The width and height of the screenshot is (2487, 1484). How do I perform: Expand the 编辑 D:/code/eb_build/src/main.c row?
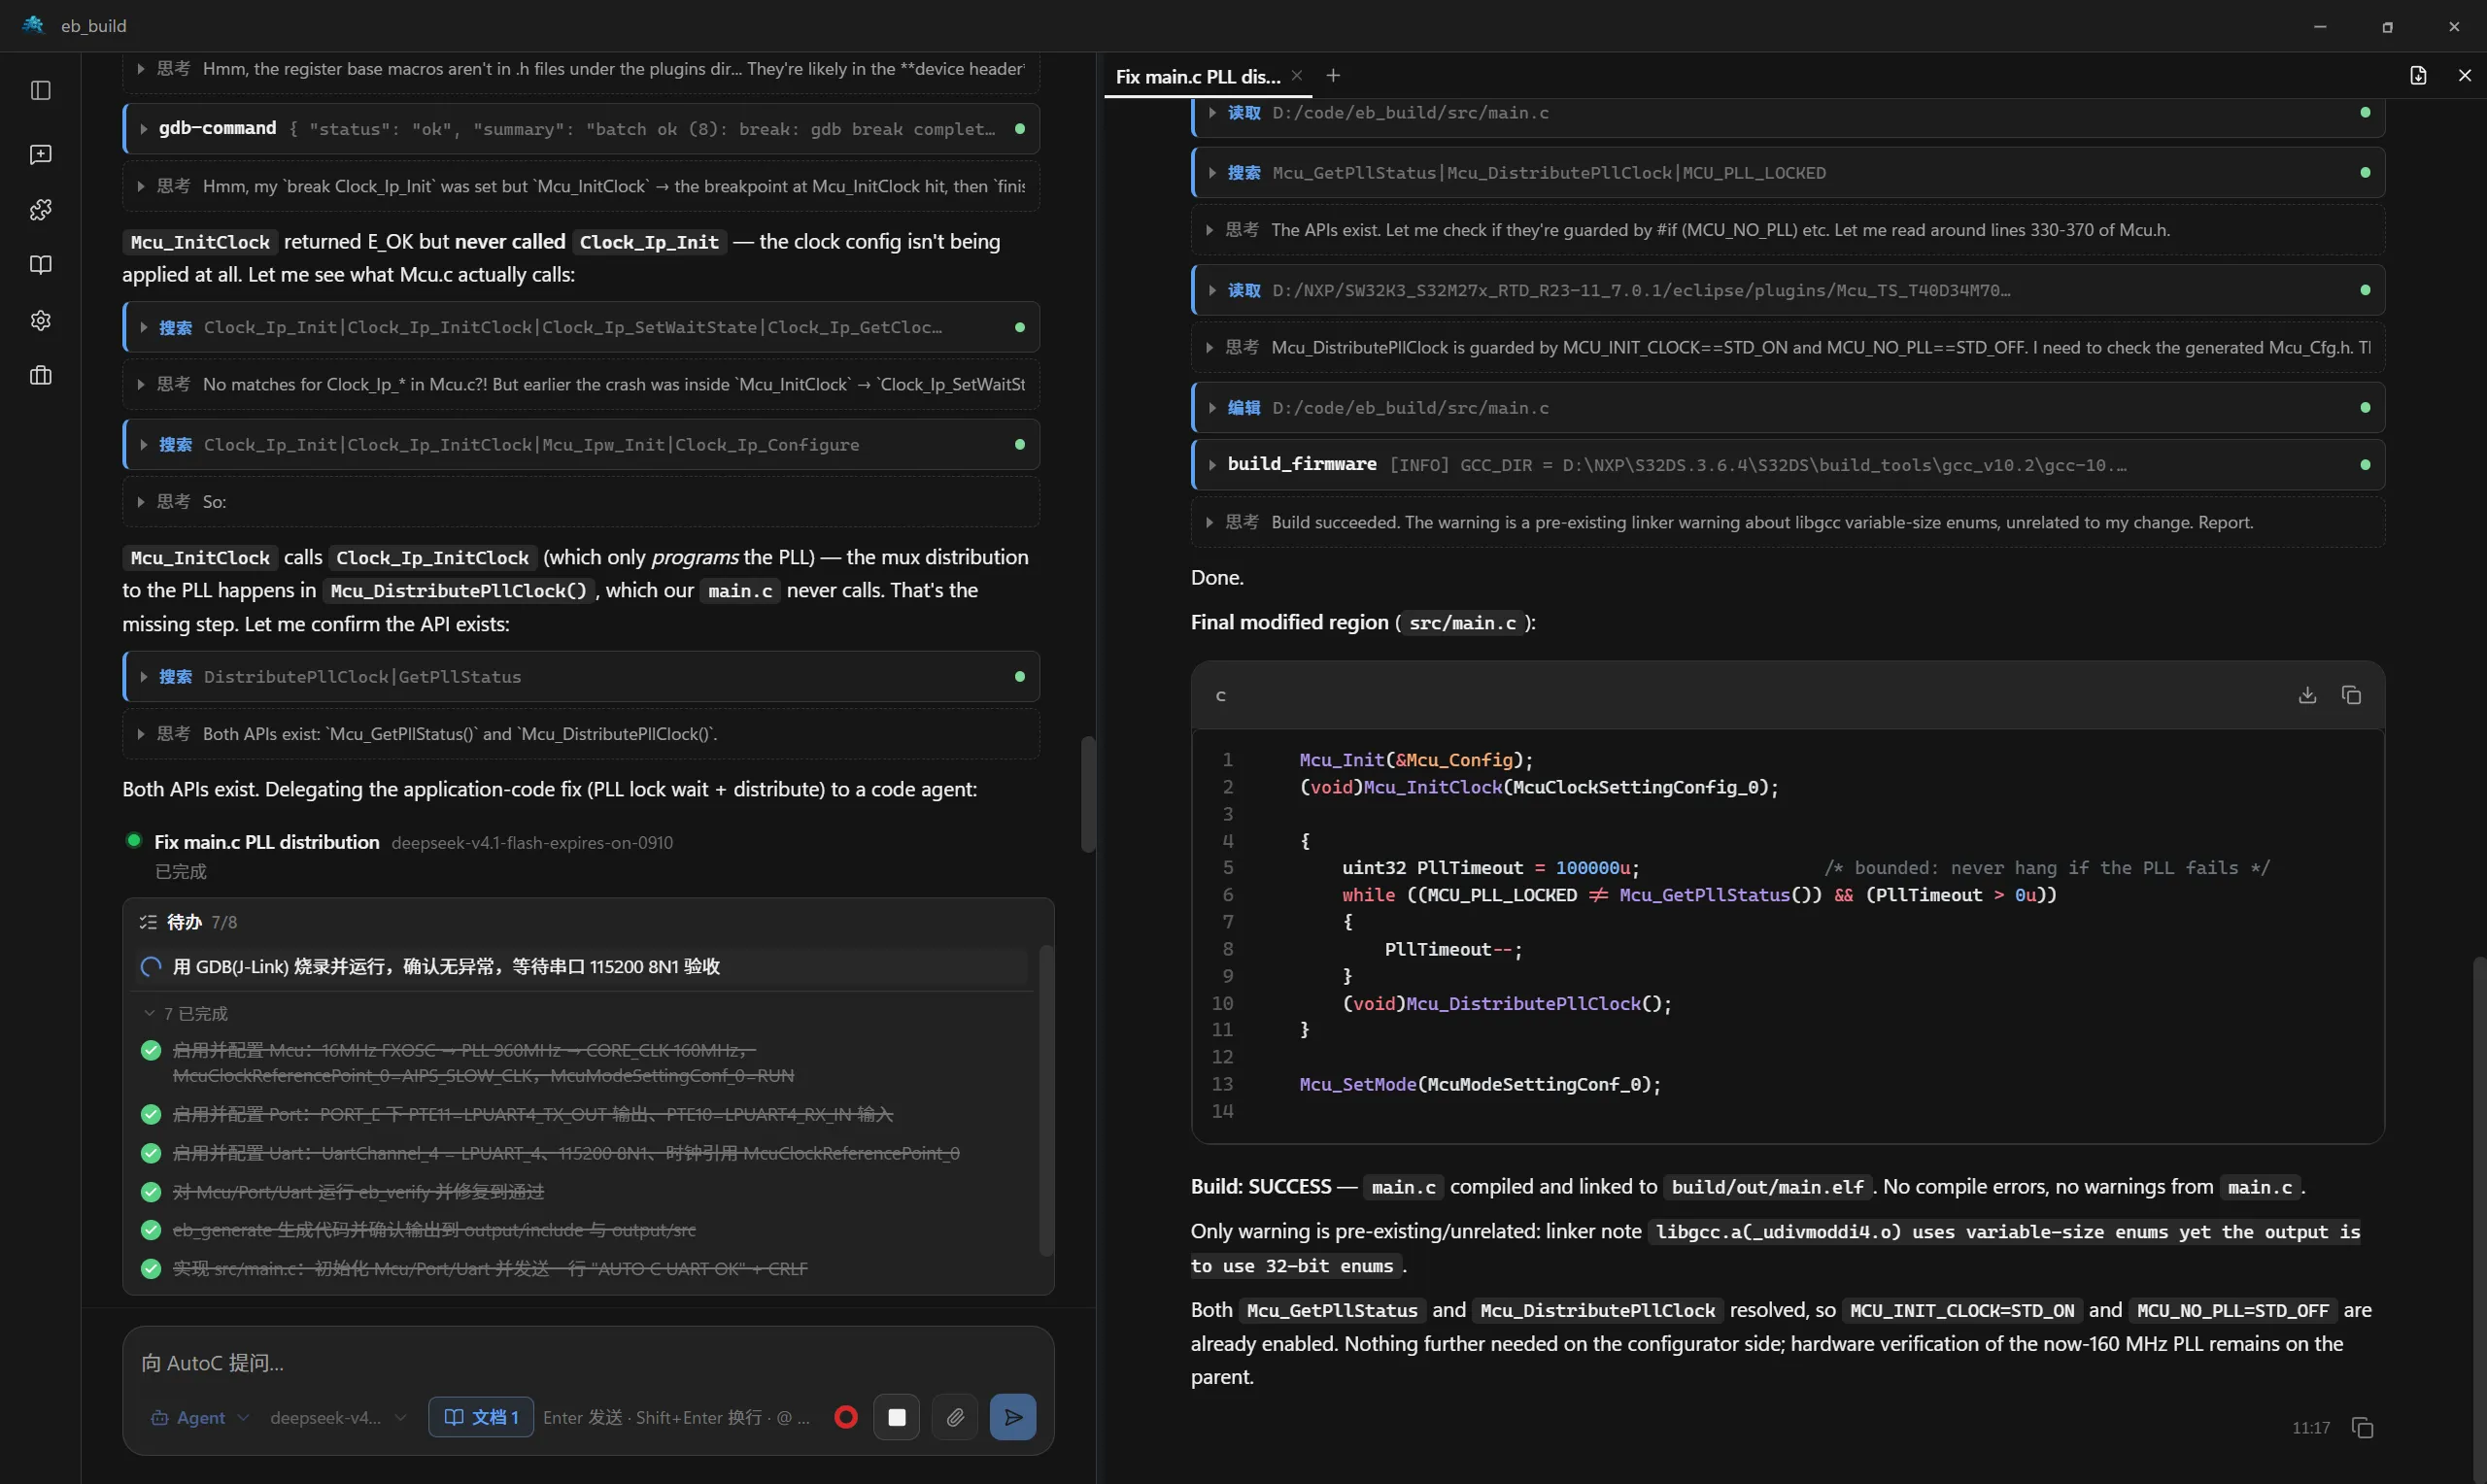pos(1788,408)
